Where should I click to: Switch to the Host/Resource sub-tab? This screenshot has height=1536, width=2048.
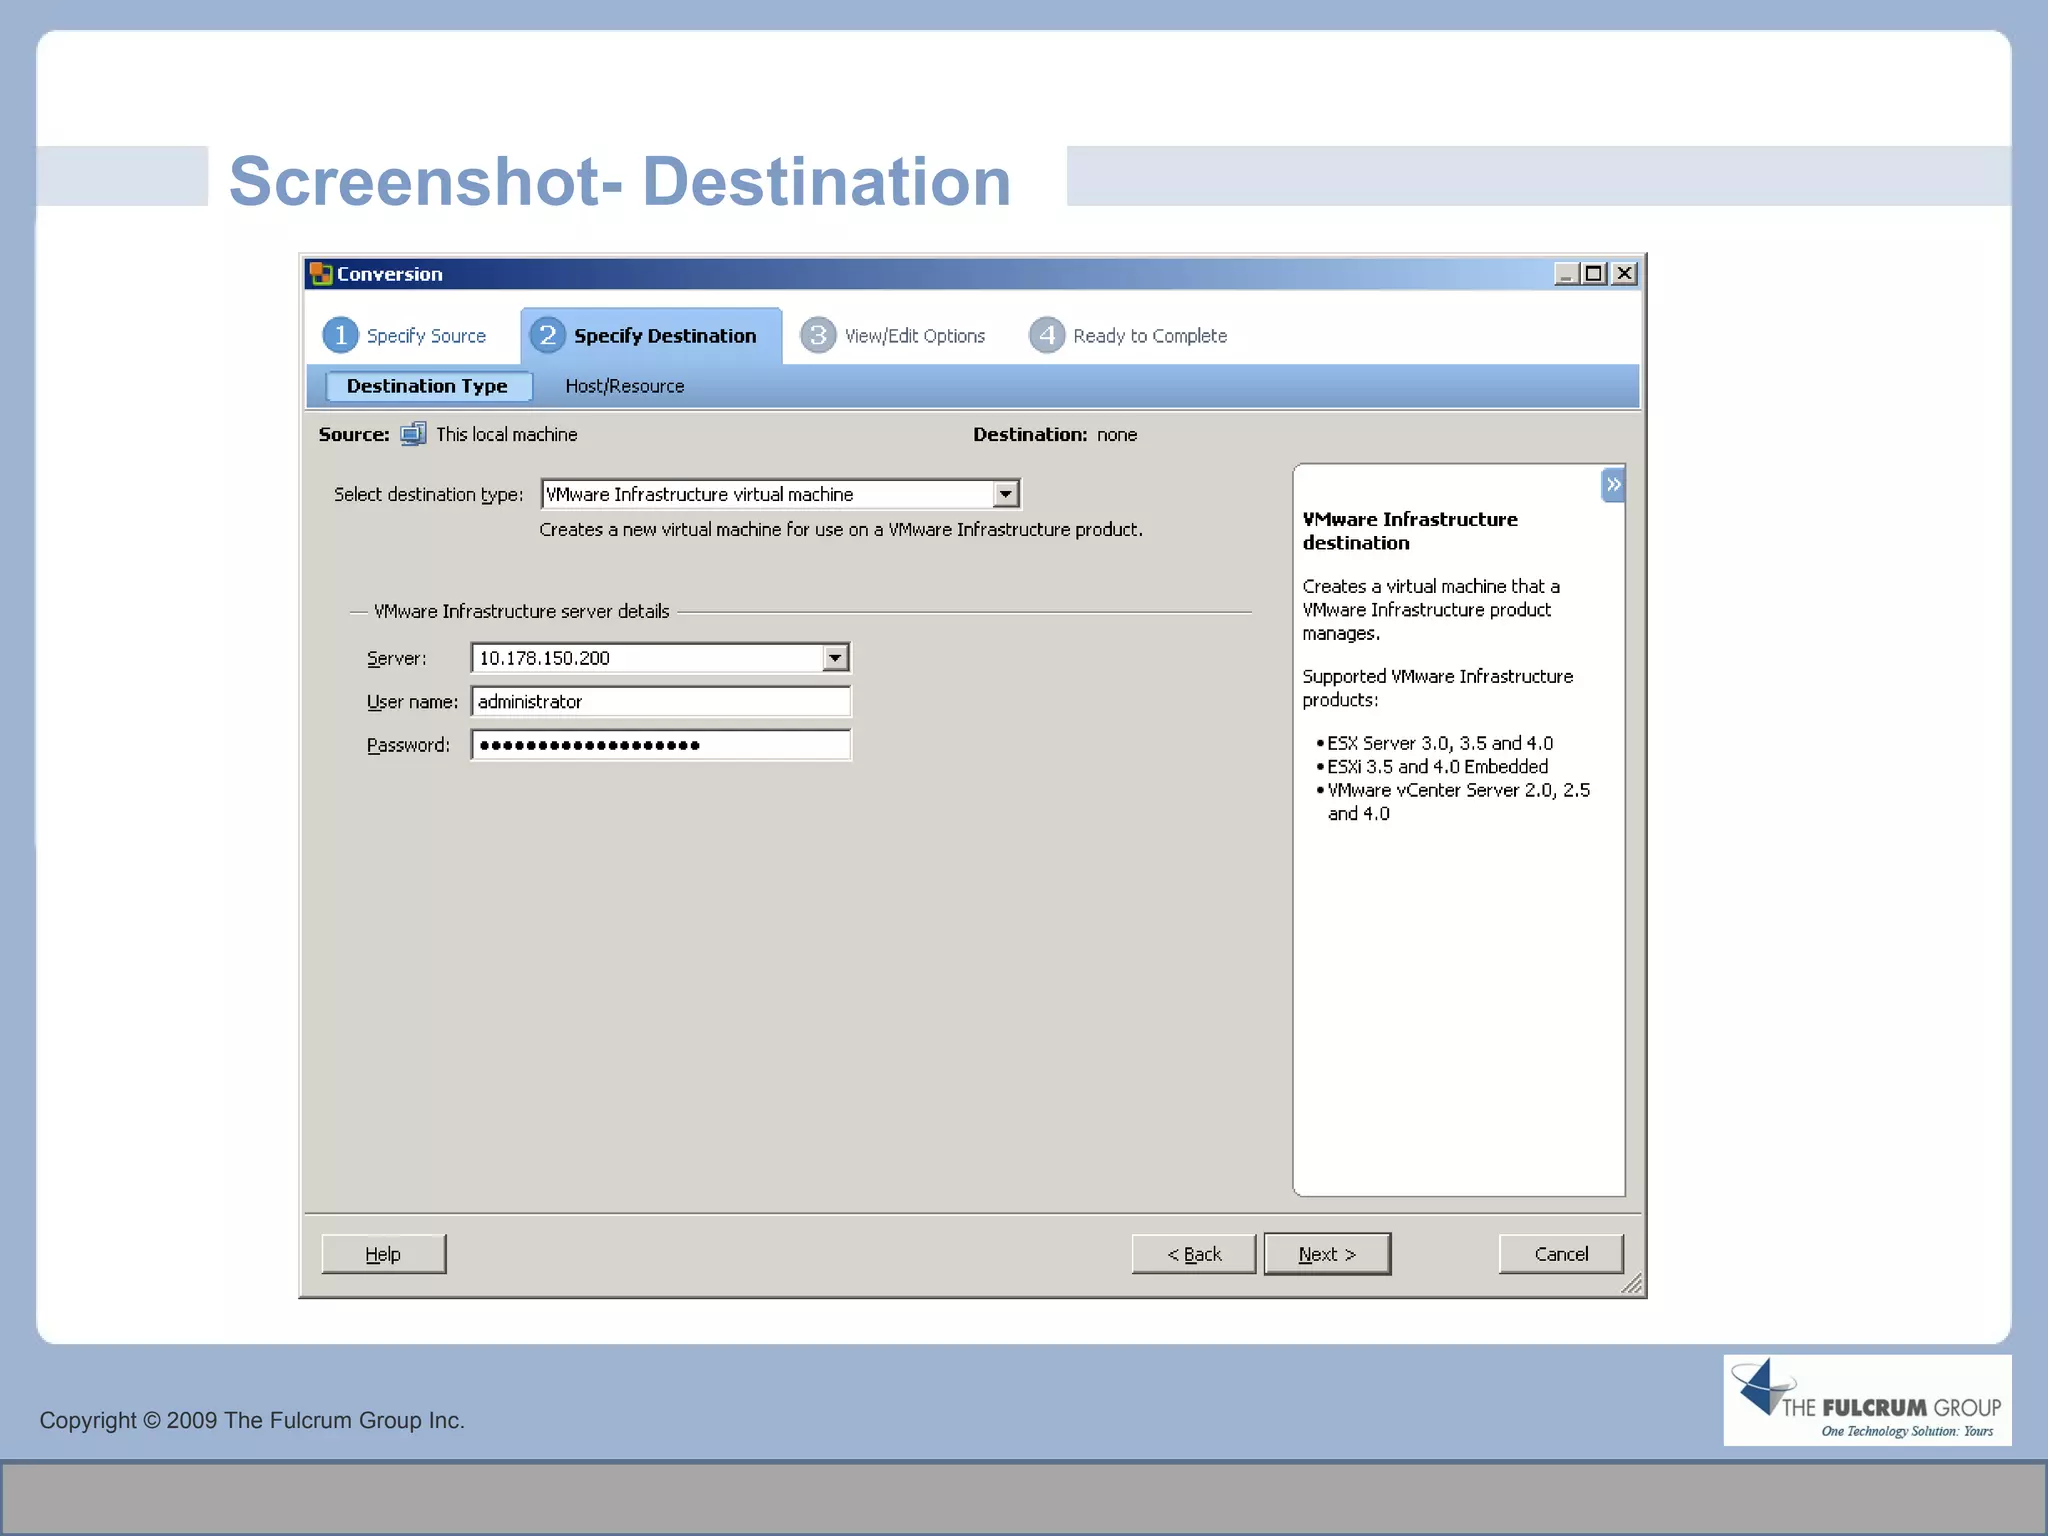tap(625, 386)
